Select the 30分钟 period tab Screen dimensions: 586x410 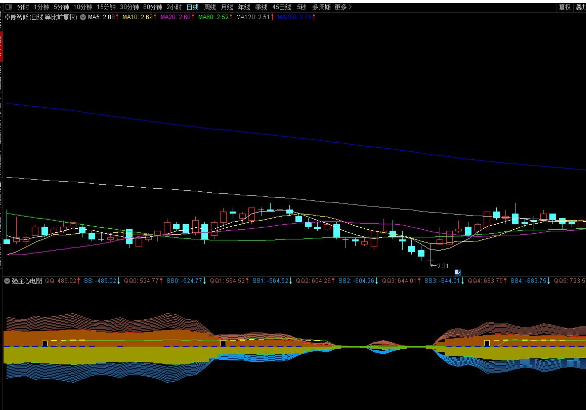pyautogui.click(x=129, y=7)
